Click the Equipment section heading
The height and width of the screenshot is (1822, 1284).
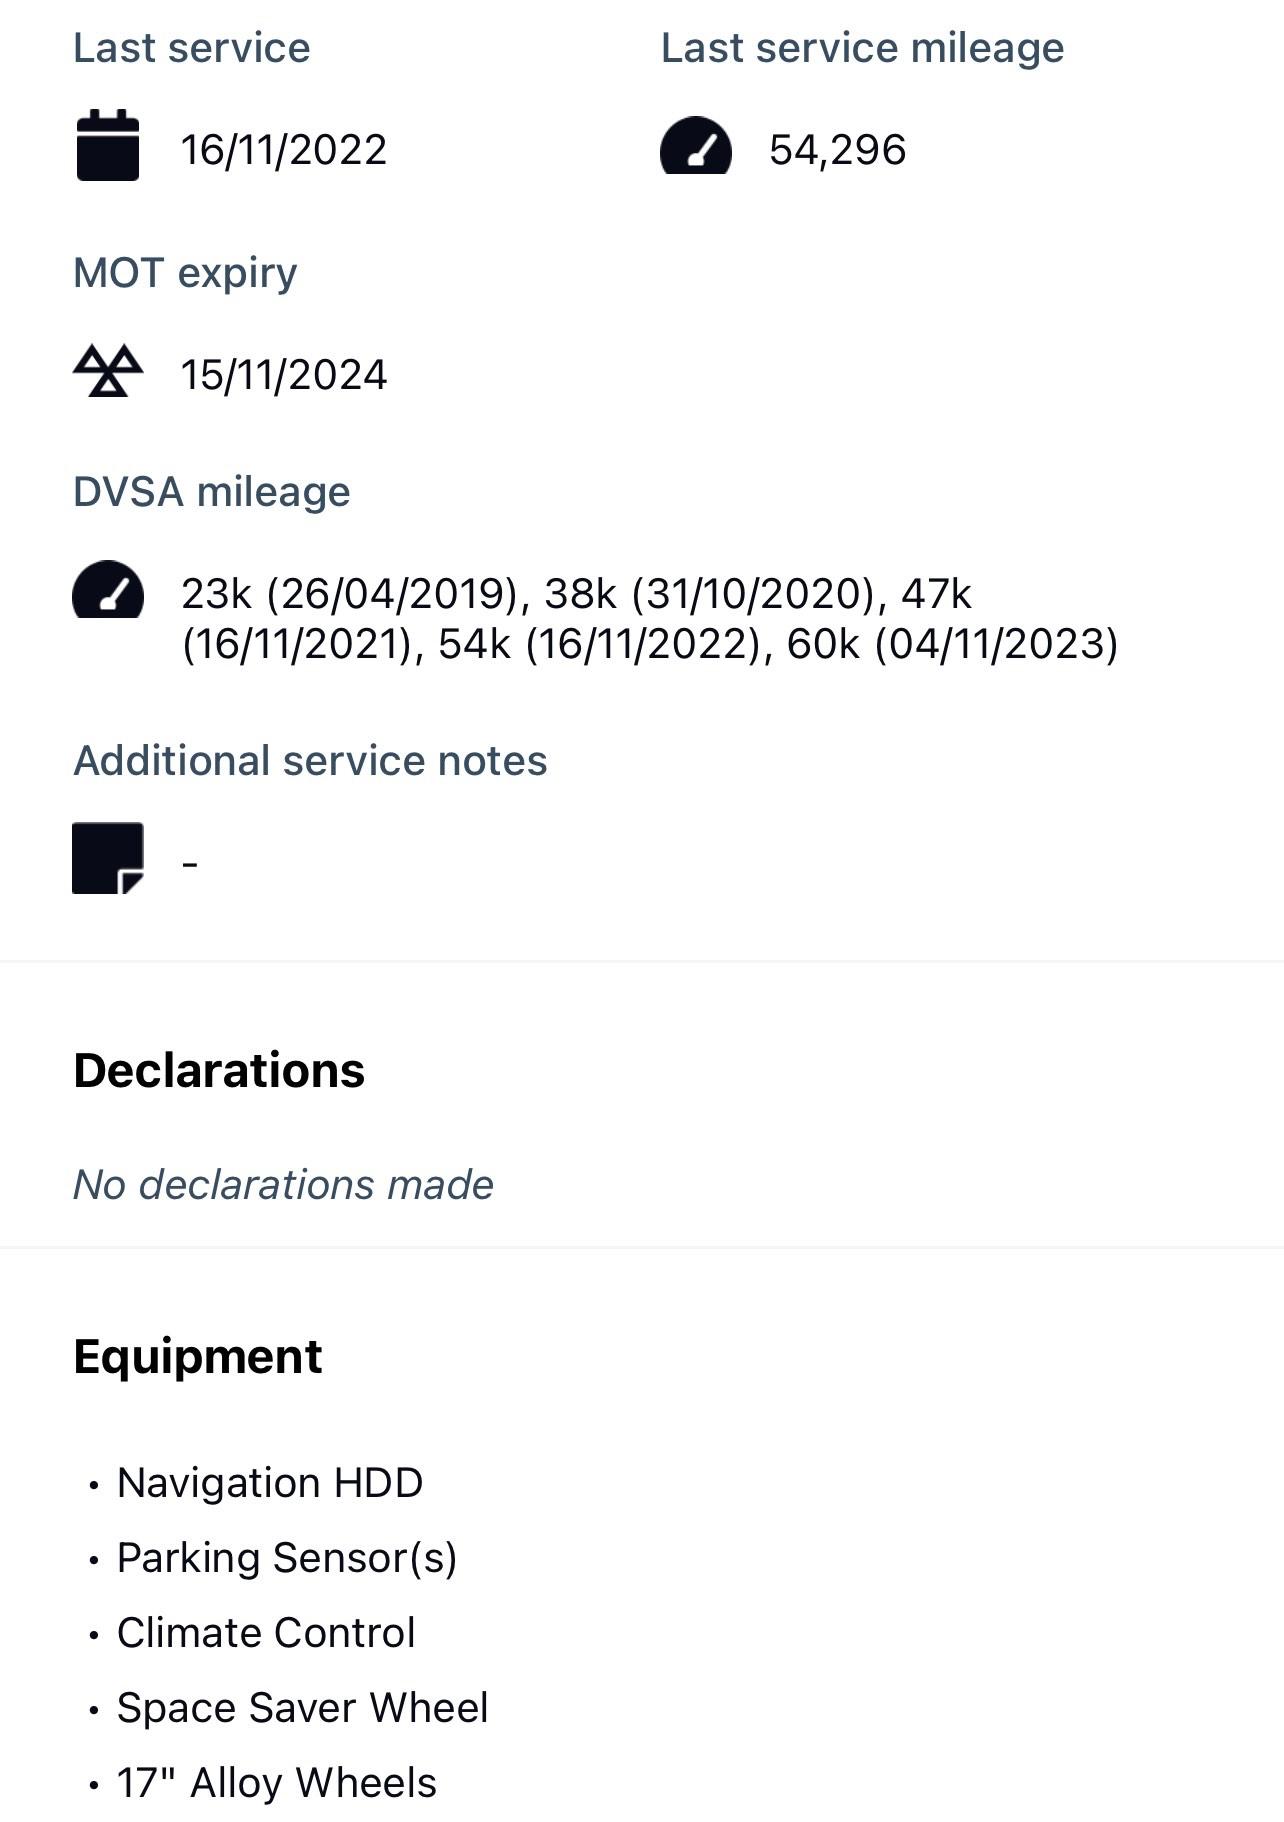point(198,1357)
